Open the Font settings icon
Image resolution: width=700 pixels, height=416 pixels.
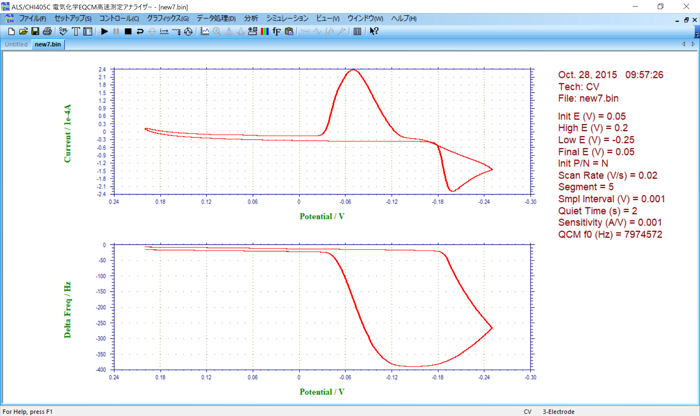(x=277, y=31)
